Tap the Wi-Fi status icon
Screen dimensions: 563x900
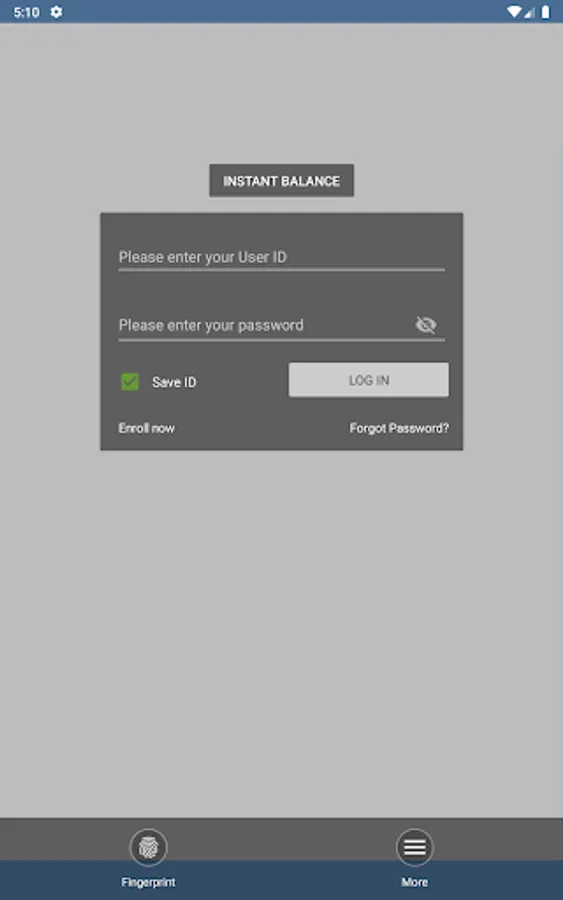pyautogui.click(x=514, y=12)
